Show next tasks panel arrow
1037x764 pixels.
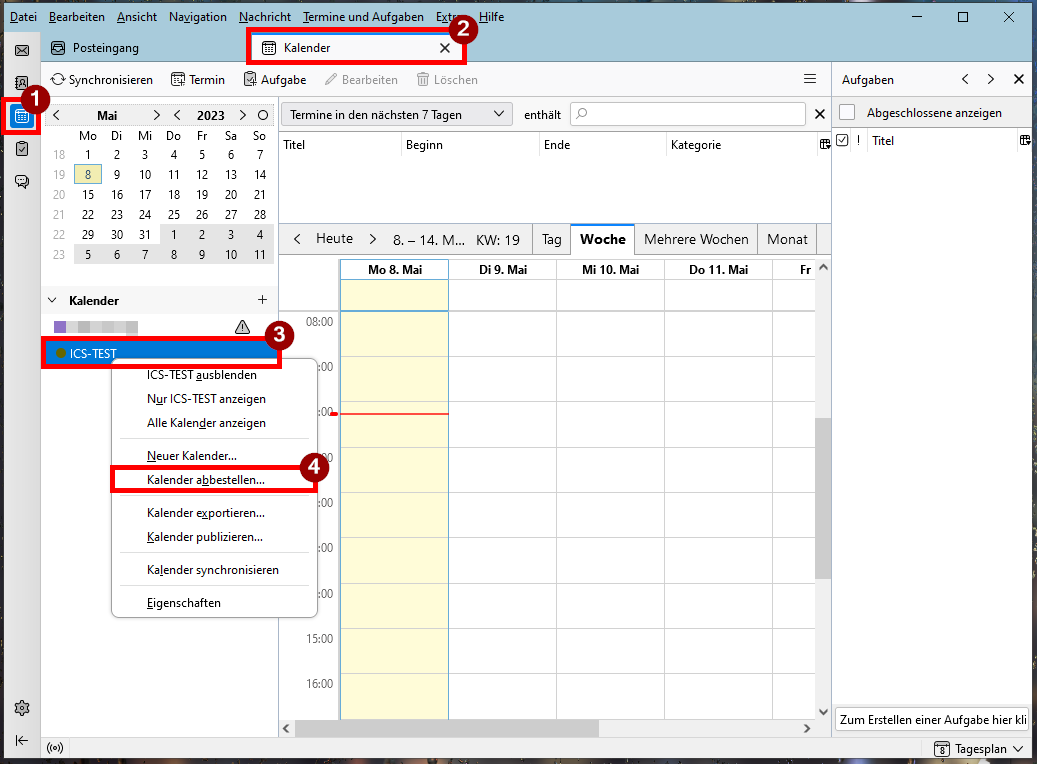[991, 79]
